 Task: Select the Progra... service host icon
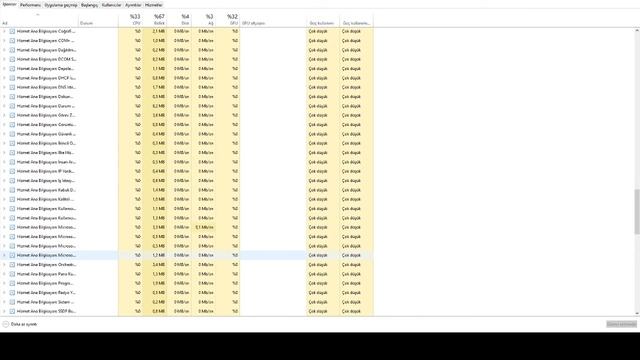pyautogui.click(x=12, y=283)
